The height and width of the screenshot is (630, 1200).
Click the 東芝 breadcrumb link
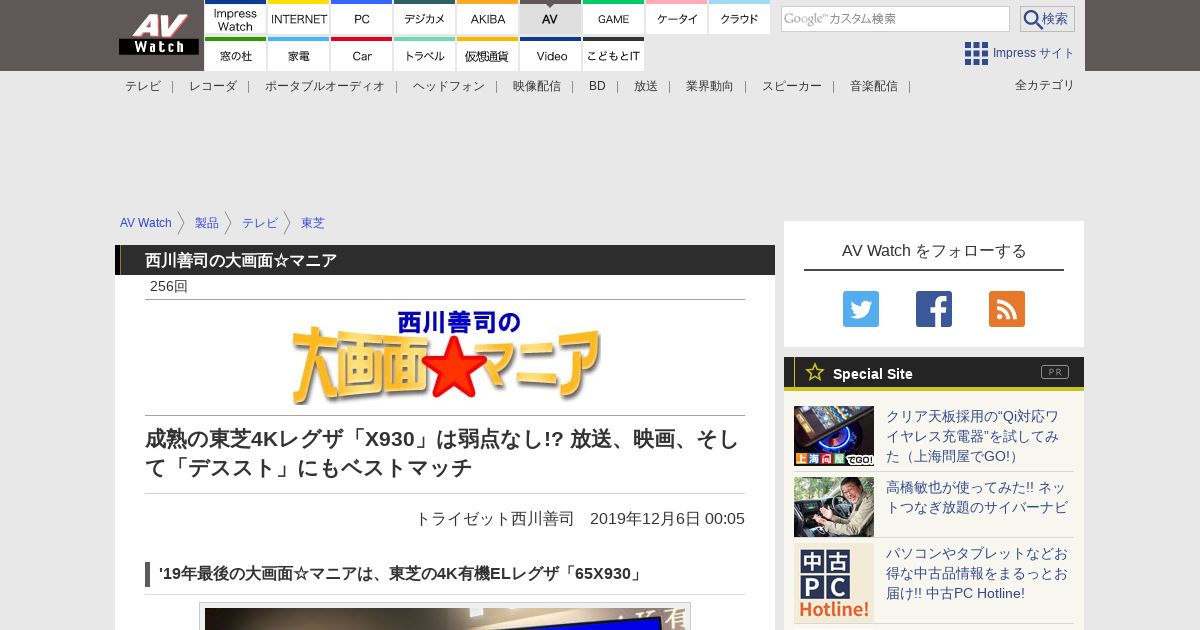pyautogui.click(x=313, y=223)
